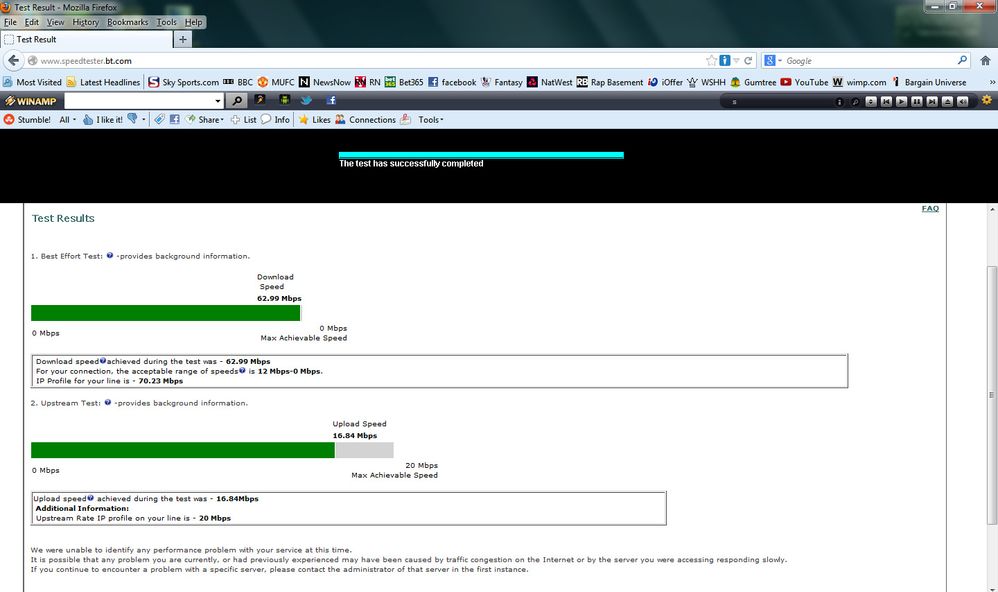Select the Test Result tab
The width and height of the screenshot is (998, 592).
click(87, 39)
